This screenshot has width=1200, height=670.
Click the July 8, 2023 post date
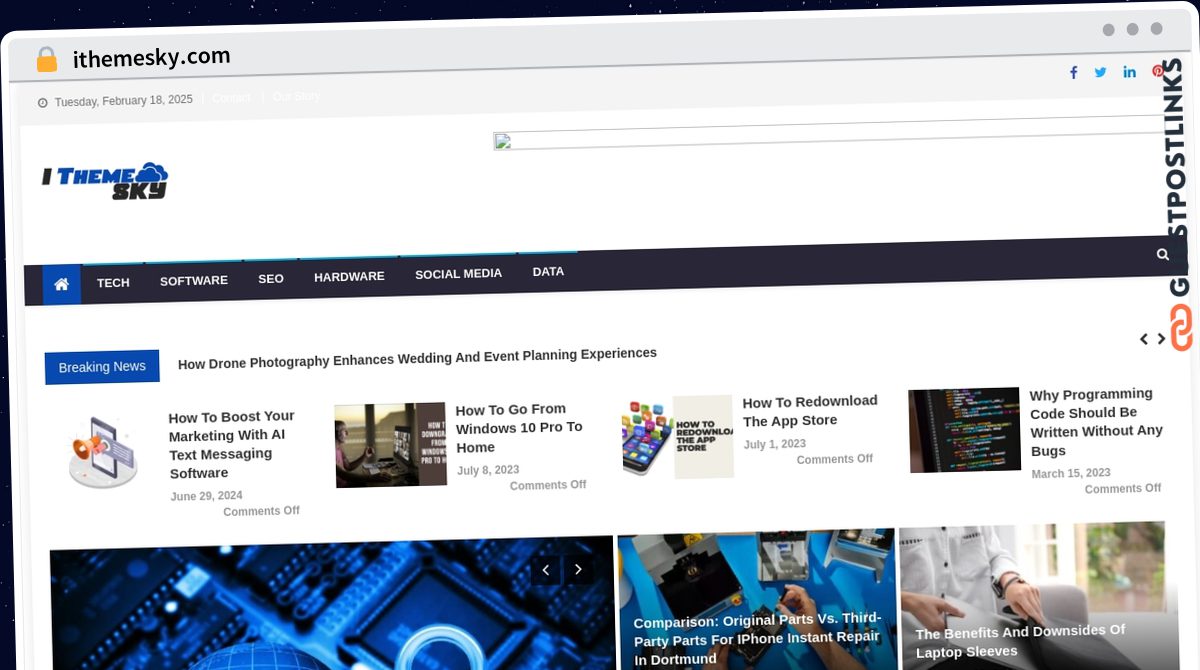point(488,470)
